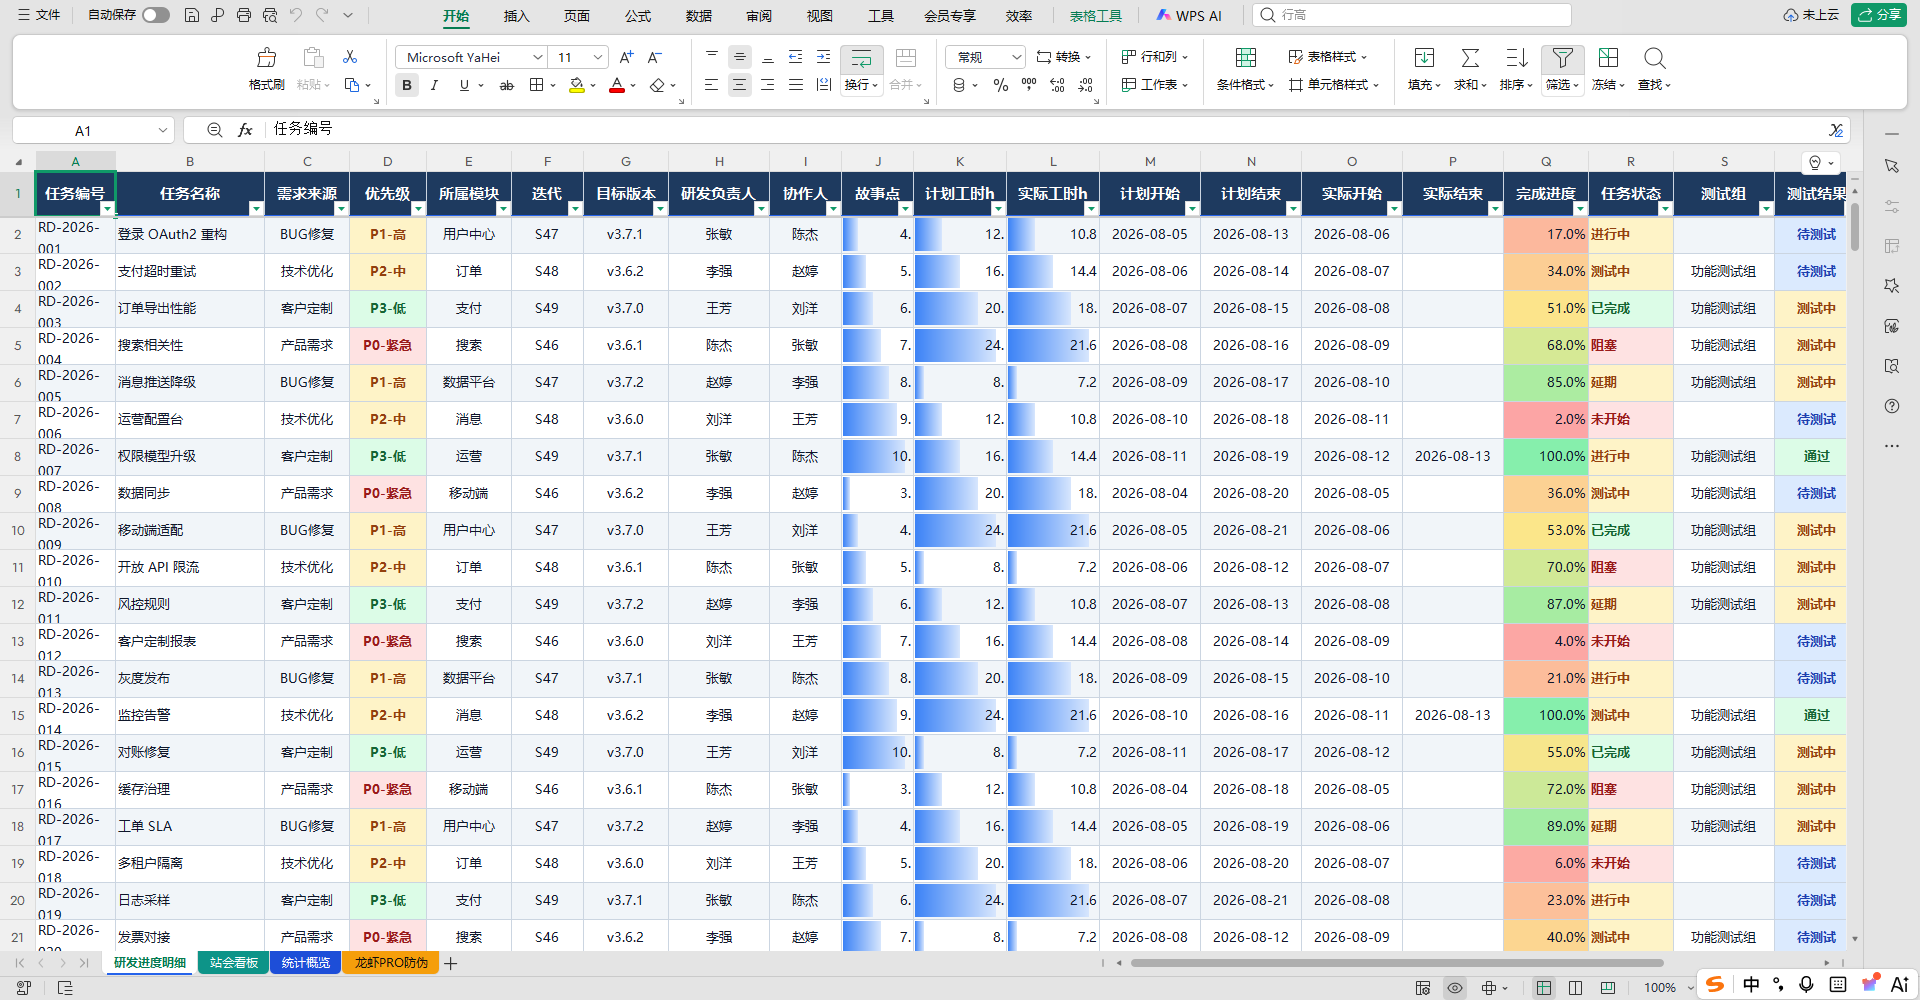The image size is (1920, 1000).
Task: Click the Save icon in the quick toolbar
Action: pos(192,15)
